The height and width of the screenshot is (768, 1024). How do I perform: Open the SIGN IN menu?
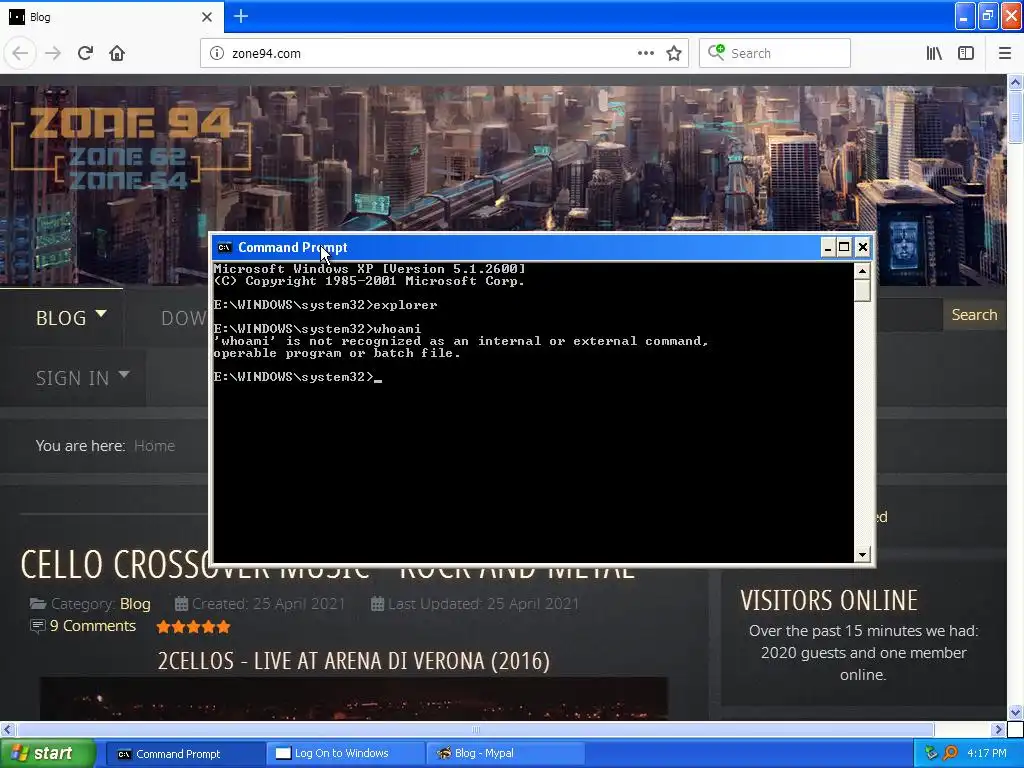click(72, 378)
